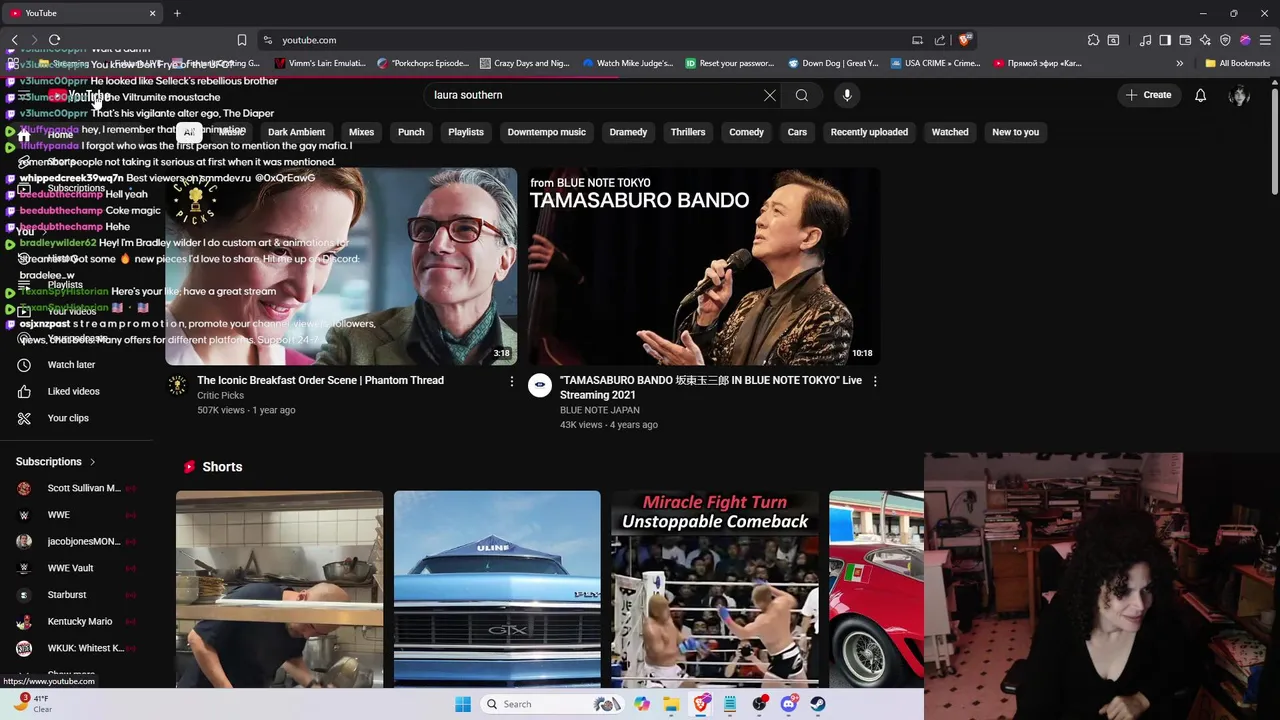Image resolution: width=1280 pixels, height=720 pixels.
Task: Open the Windows Start menu
Action: [x=463, y=704]
